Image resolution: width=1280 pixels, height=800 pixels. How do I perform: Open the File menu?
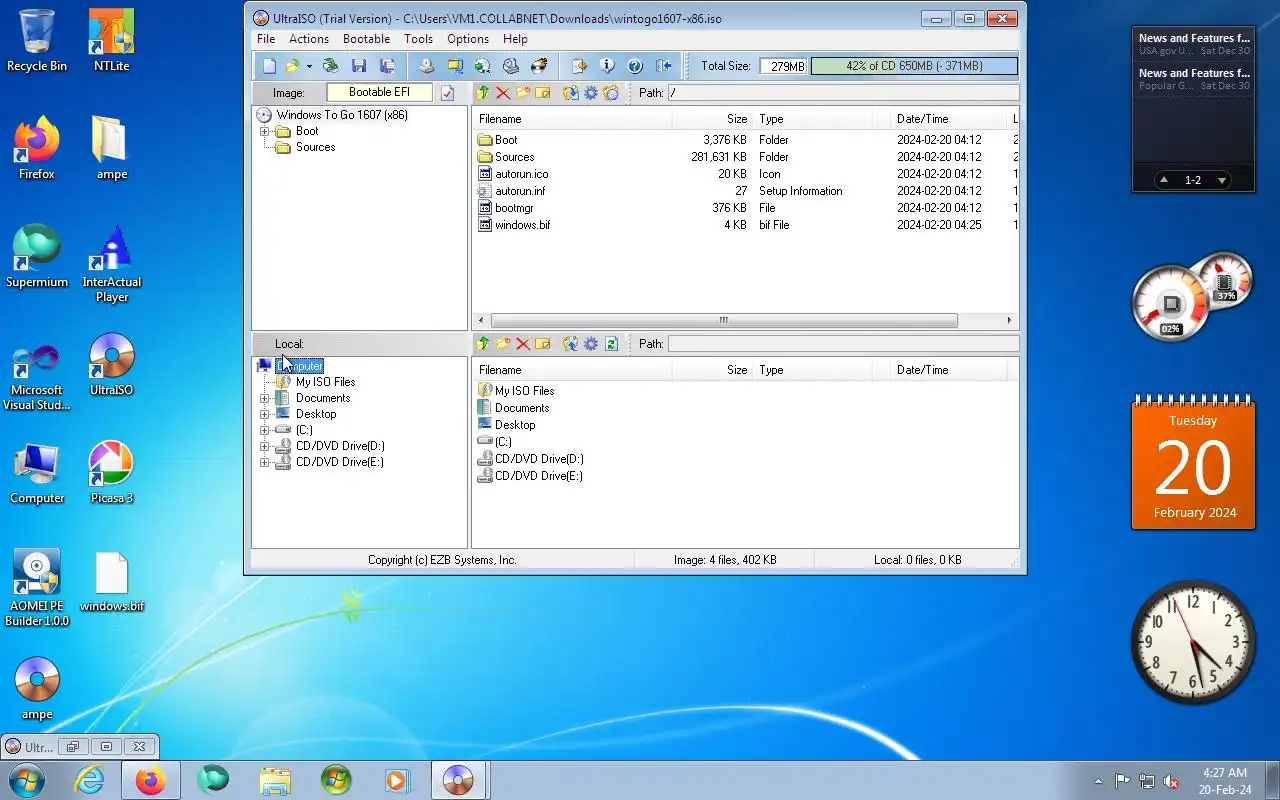[266, 39]
